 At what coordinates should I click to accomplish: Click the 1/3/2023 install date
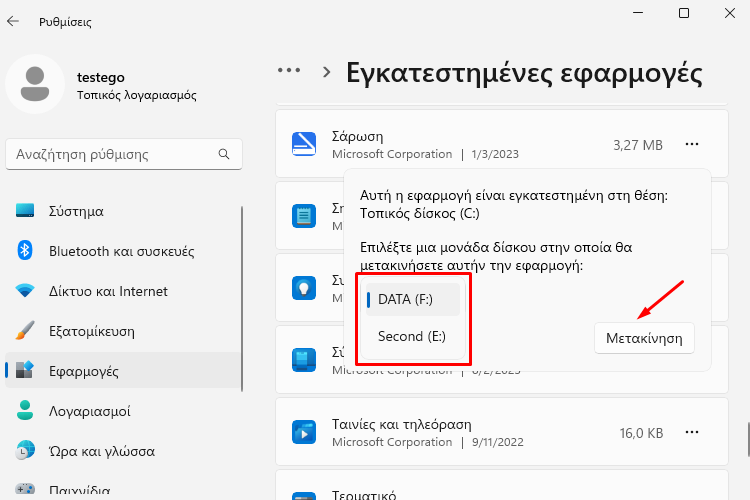495,154
